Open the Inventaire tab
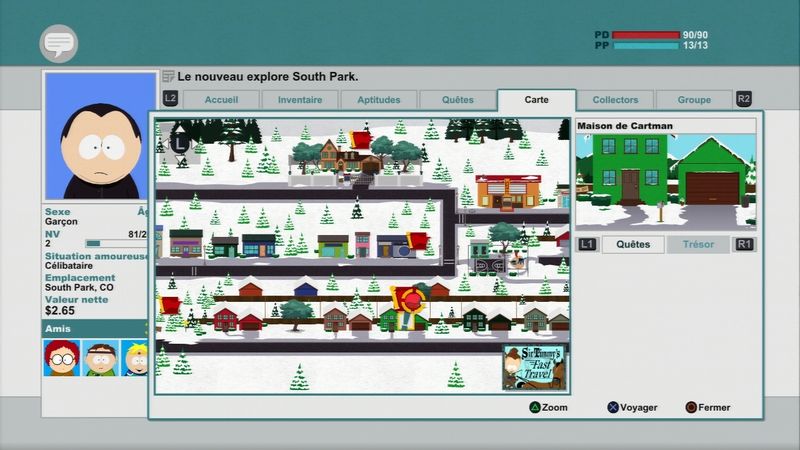The height and width of the screenshot is (450, 800). 300,100
